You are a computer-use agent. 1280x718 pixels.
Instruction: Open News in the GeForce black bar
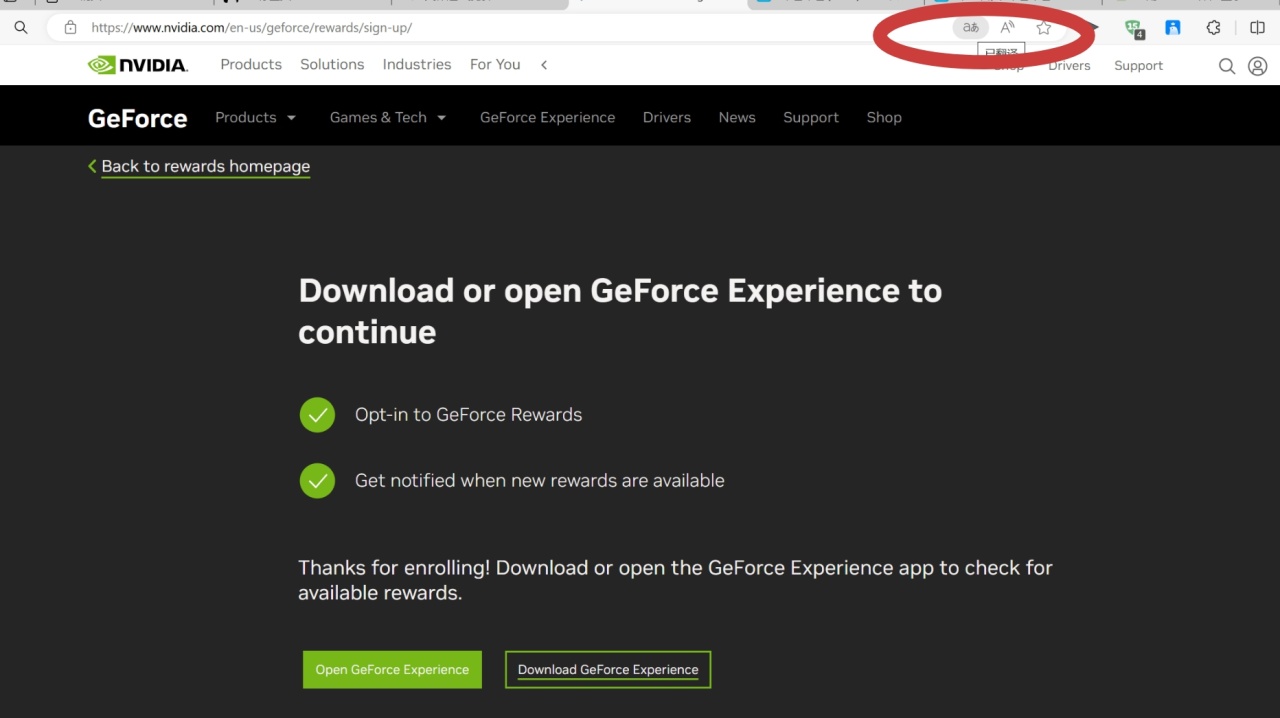click(x=737, y=117)
